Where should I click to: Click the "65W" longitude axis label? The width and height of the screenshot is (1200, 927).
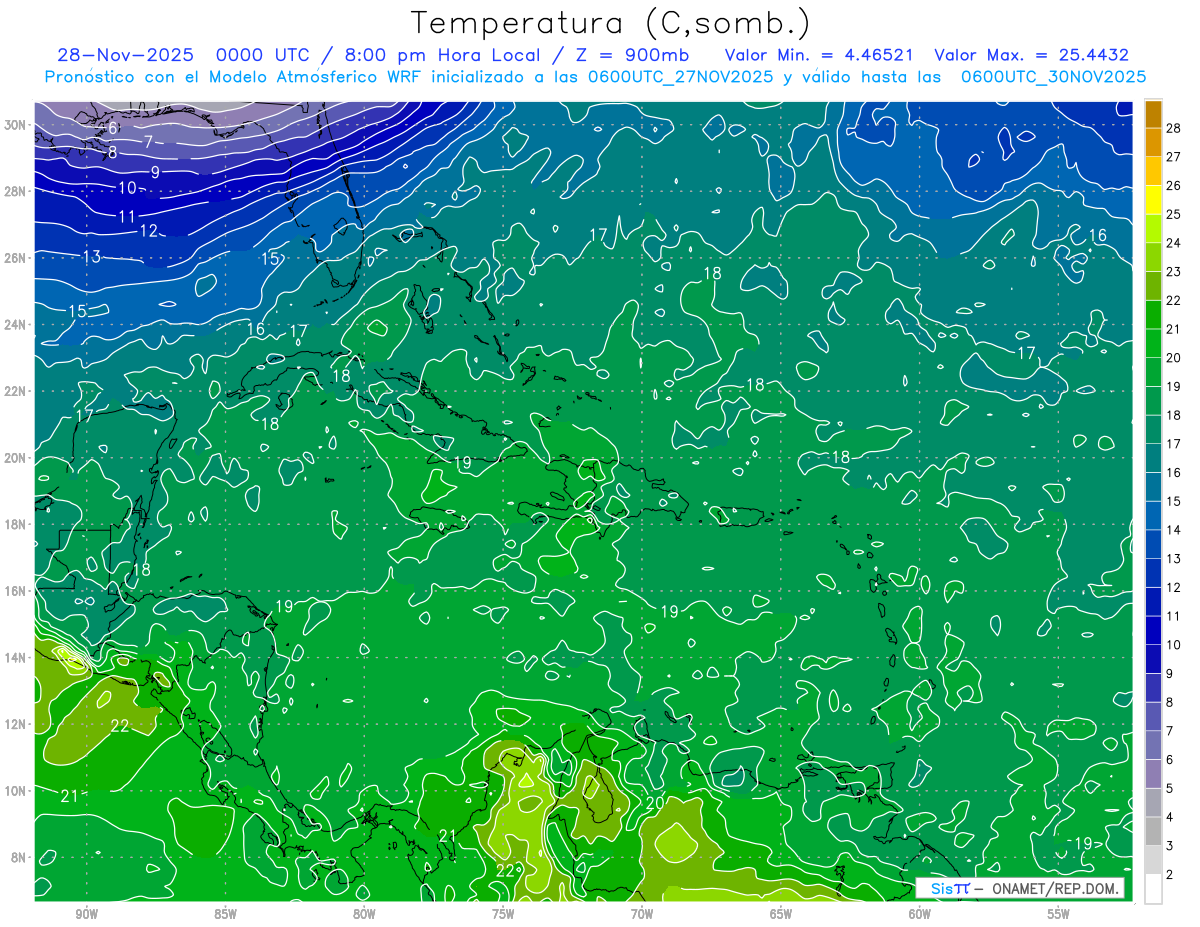click(781, 914)
